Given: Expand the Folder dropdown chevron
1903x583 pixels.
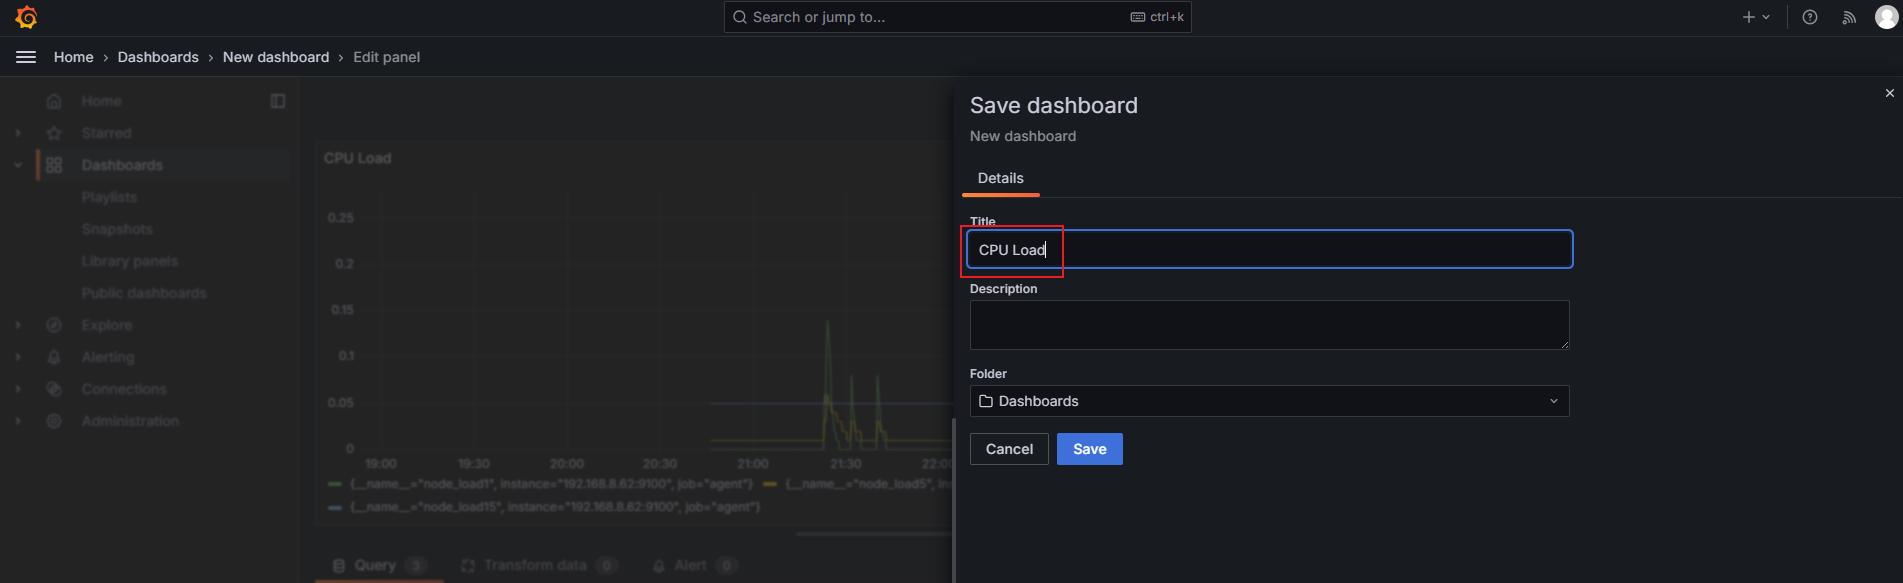Looking at the screenshot, I should (1553, 401).
